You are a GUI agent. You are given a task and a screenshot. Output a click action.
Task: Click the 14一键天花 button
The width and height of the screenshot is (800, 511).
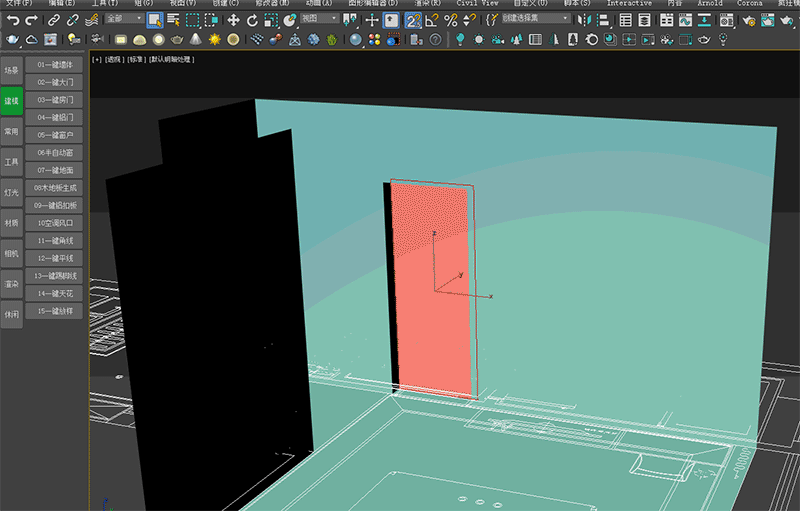click(x=55, y=293)
